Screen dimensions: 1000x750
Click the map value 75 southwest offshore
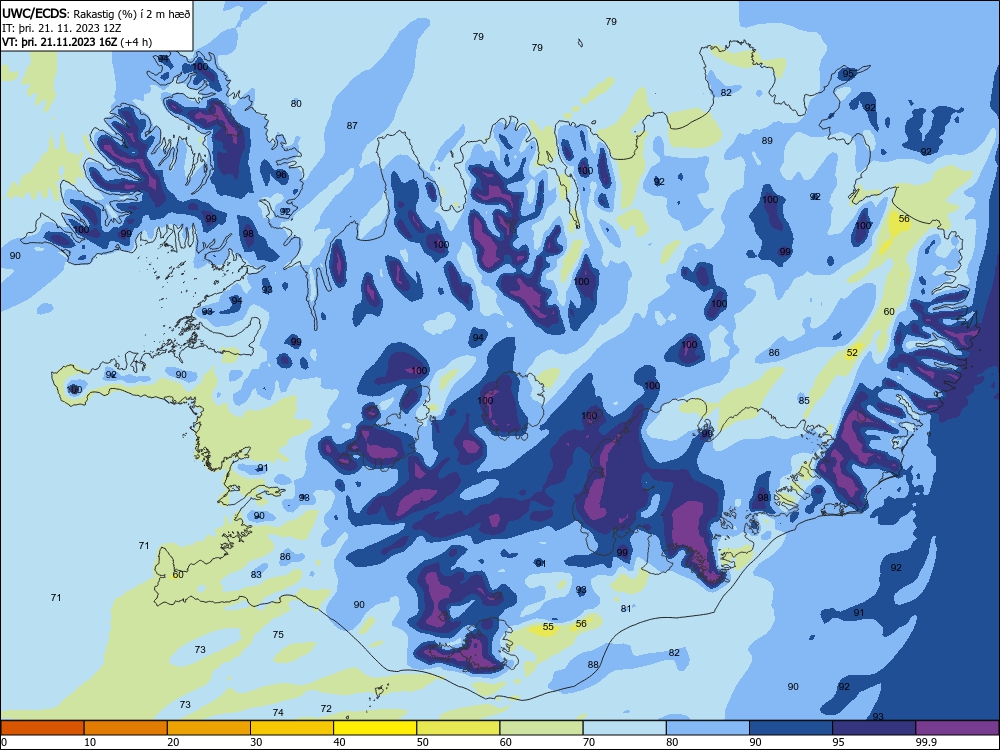coord(278,635)
